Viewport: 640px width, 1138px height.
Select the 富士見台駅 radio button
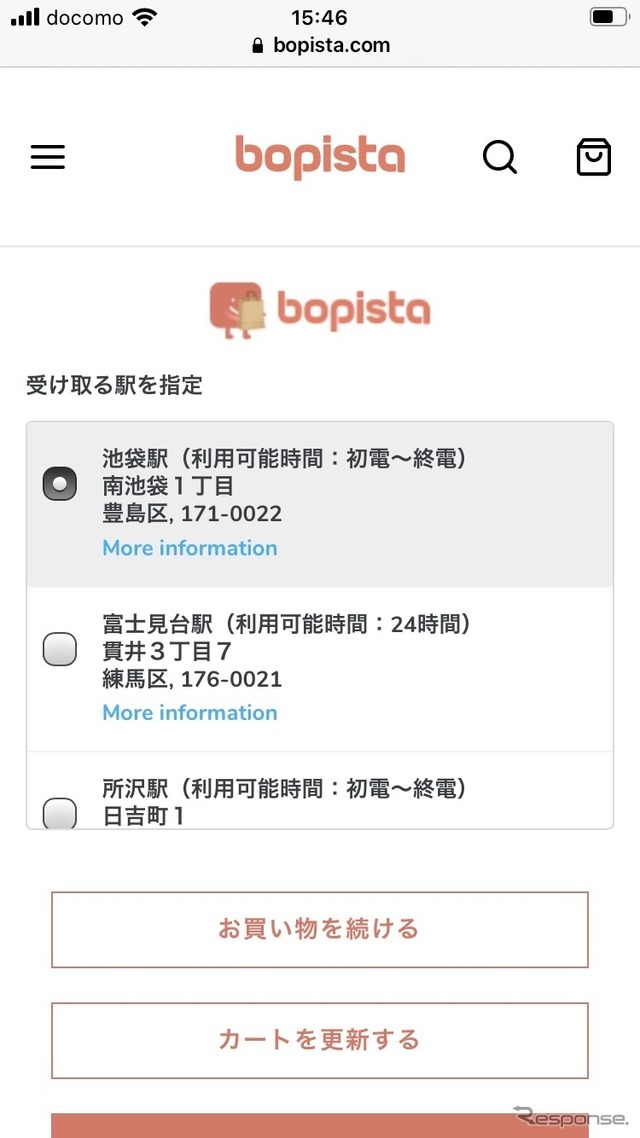[x=60, y=650]
